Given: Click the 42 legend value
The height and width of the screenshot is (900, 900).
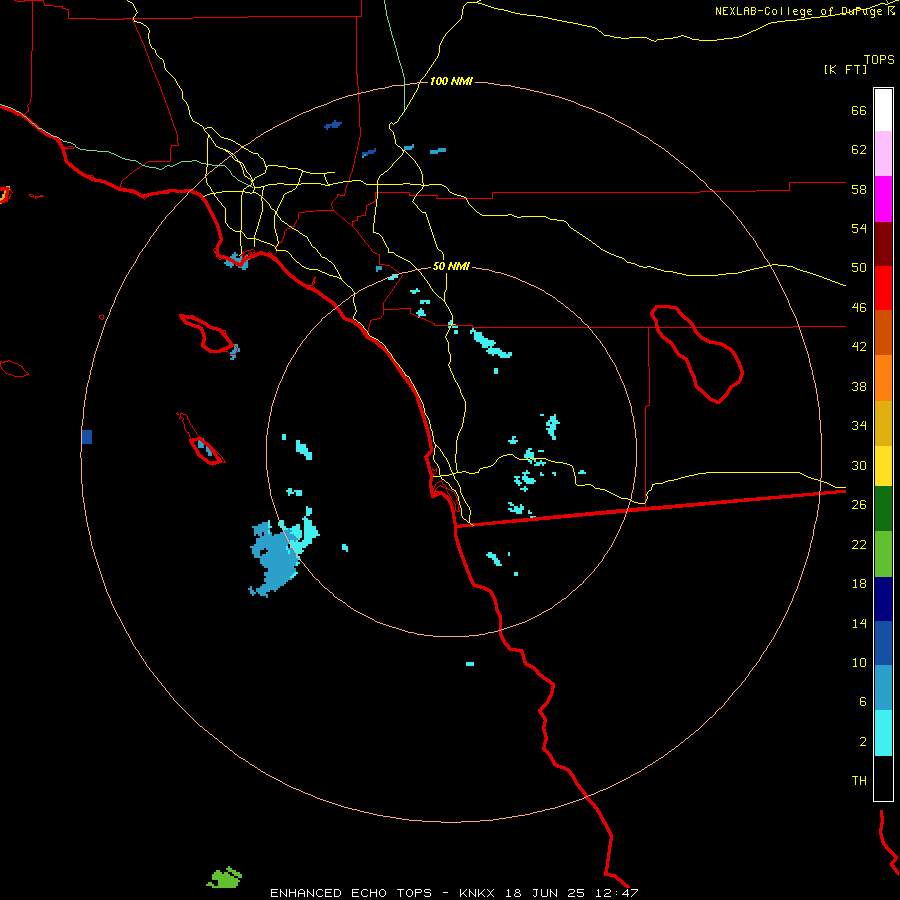Looking at the screenshot, I should coord(859,347).
